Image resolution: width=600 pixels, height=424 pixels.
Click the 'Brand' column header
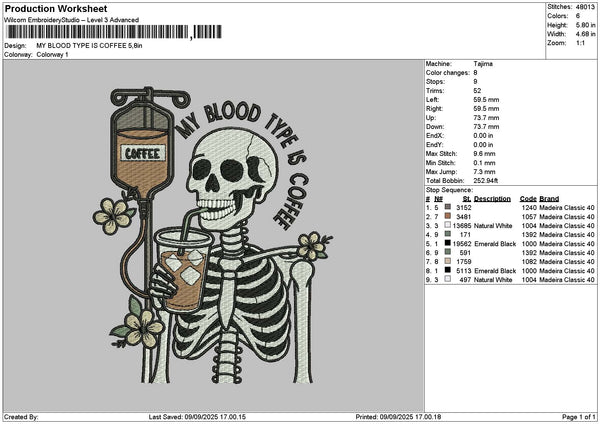point(549,199)
